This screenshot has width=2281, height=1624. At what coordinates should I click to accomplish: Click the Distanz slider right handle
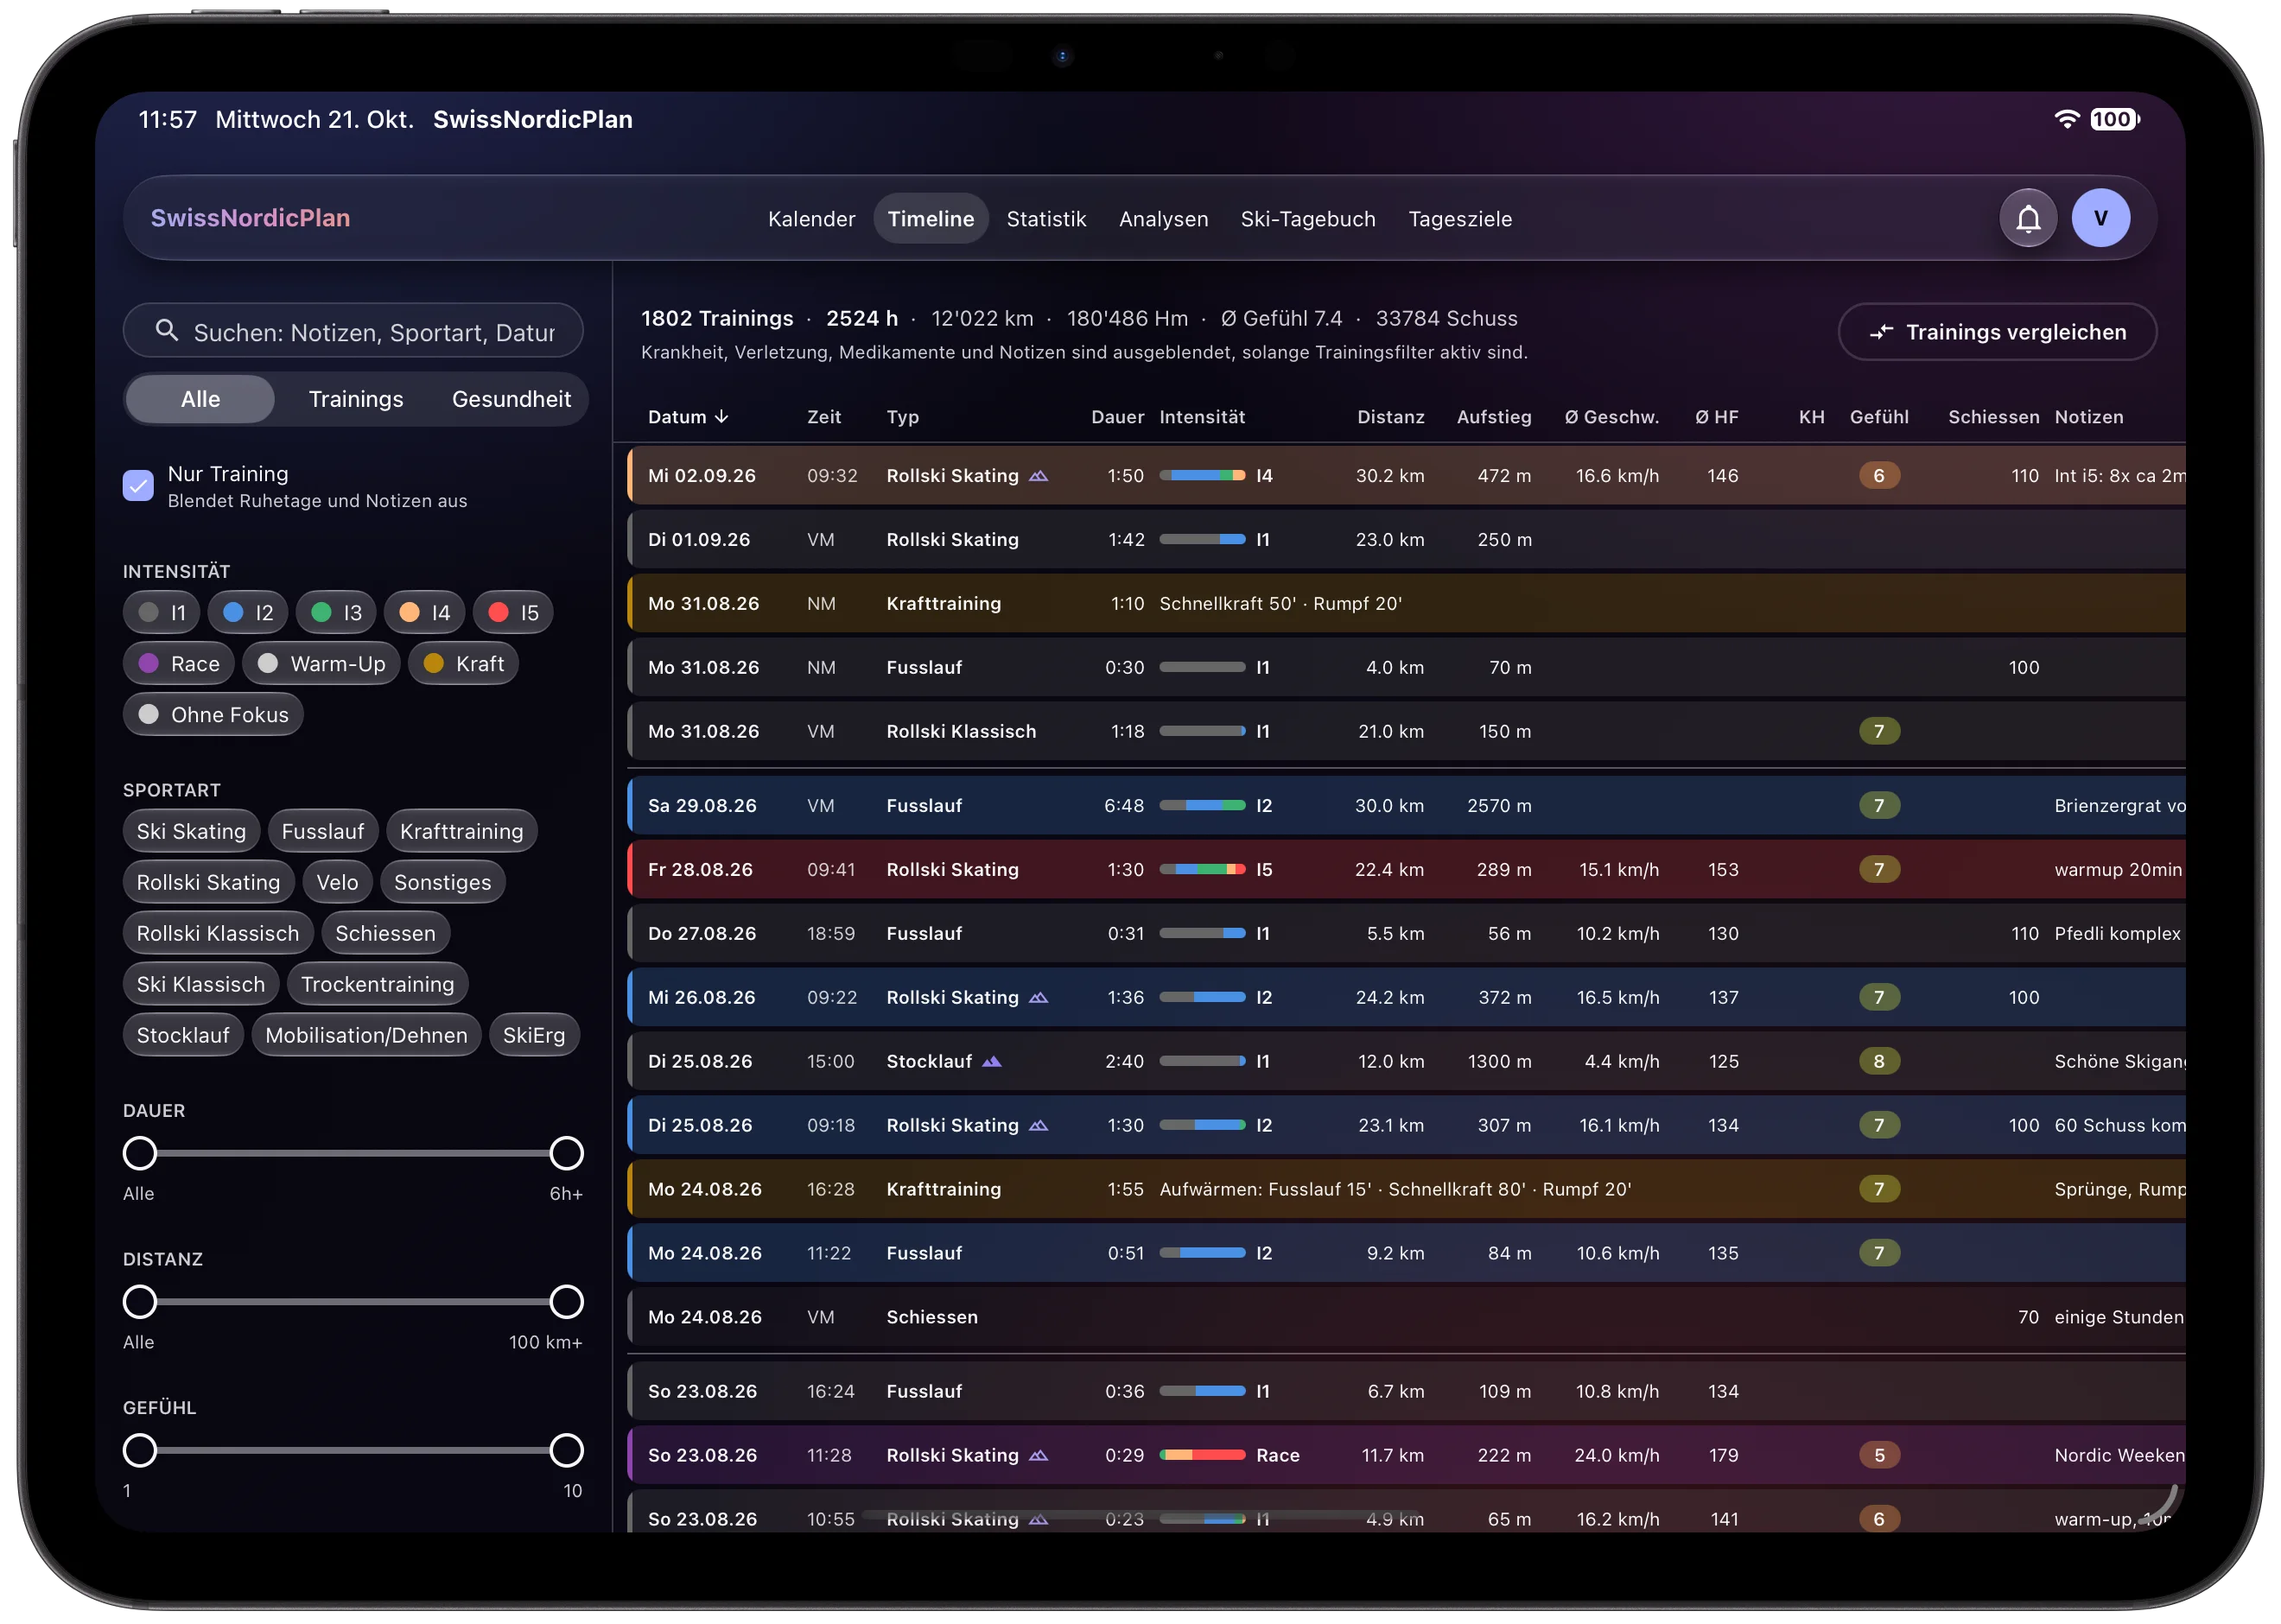point(566,1303)
